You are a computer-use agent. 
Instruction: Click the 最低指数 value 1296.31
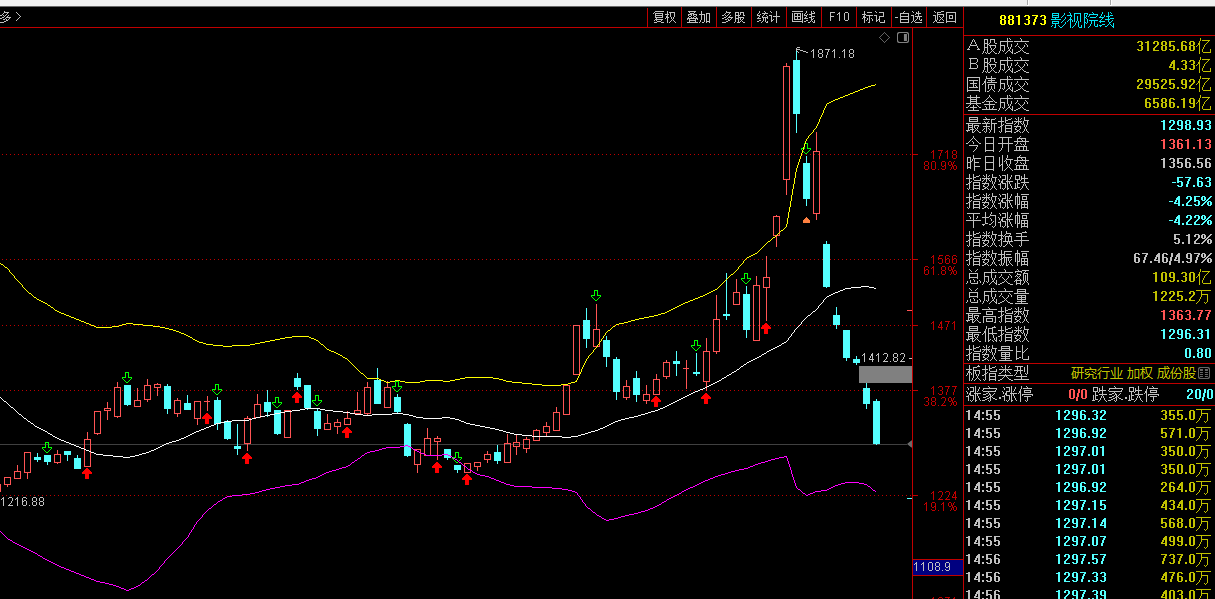point(1186,335)
